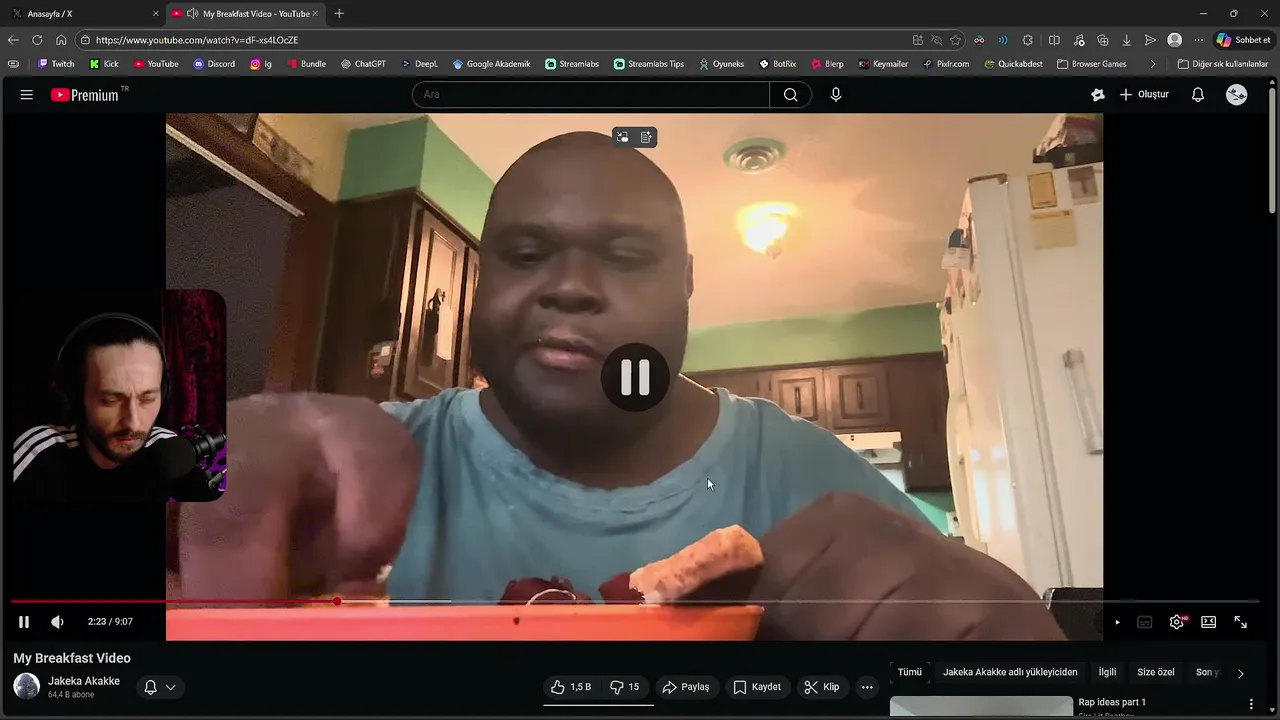Click the pop-out icon above the video
The width and height of the screenshot is (1280, 720).
(622, 138)
